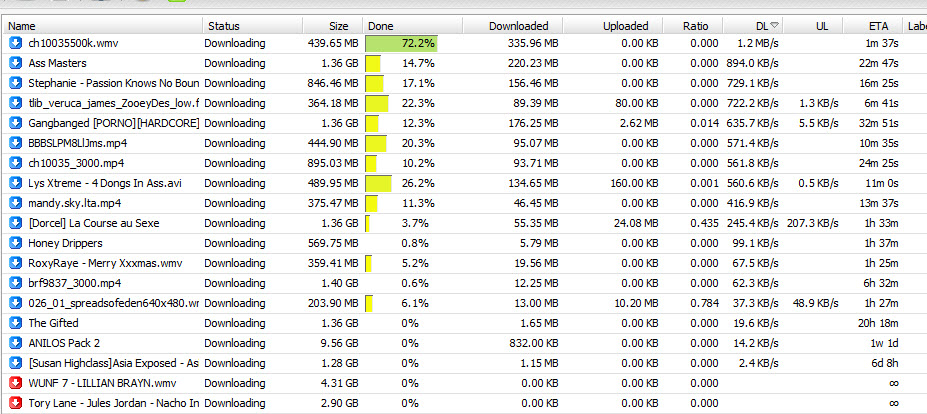Click the 72.2% green progress bar
This screenshot has height=414, width=927.
coord(401,43)
